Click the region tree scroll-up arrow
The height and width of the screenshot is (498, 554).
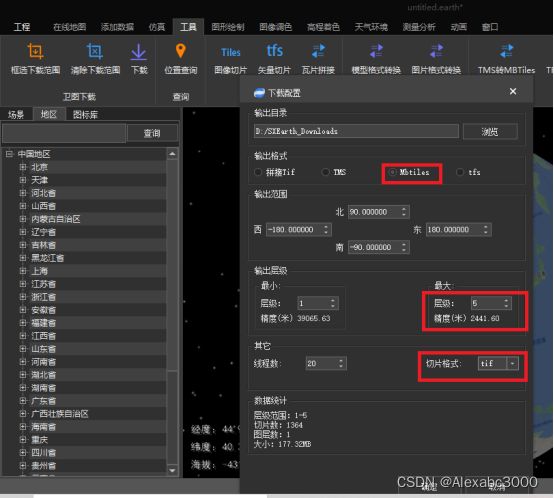[x=172, y=154]
